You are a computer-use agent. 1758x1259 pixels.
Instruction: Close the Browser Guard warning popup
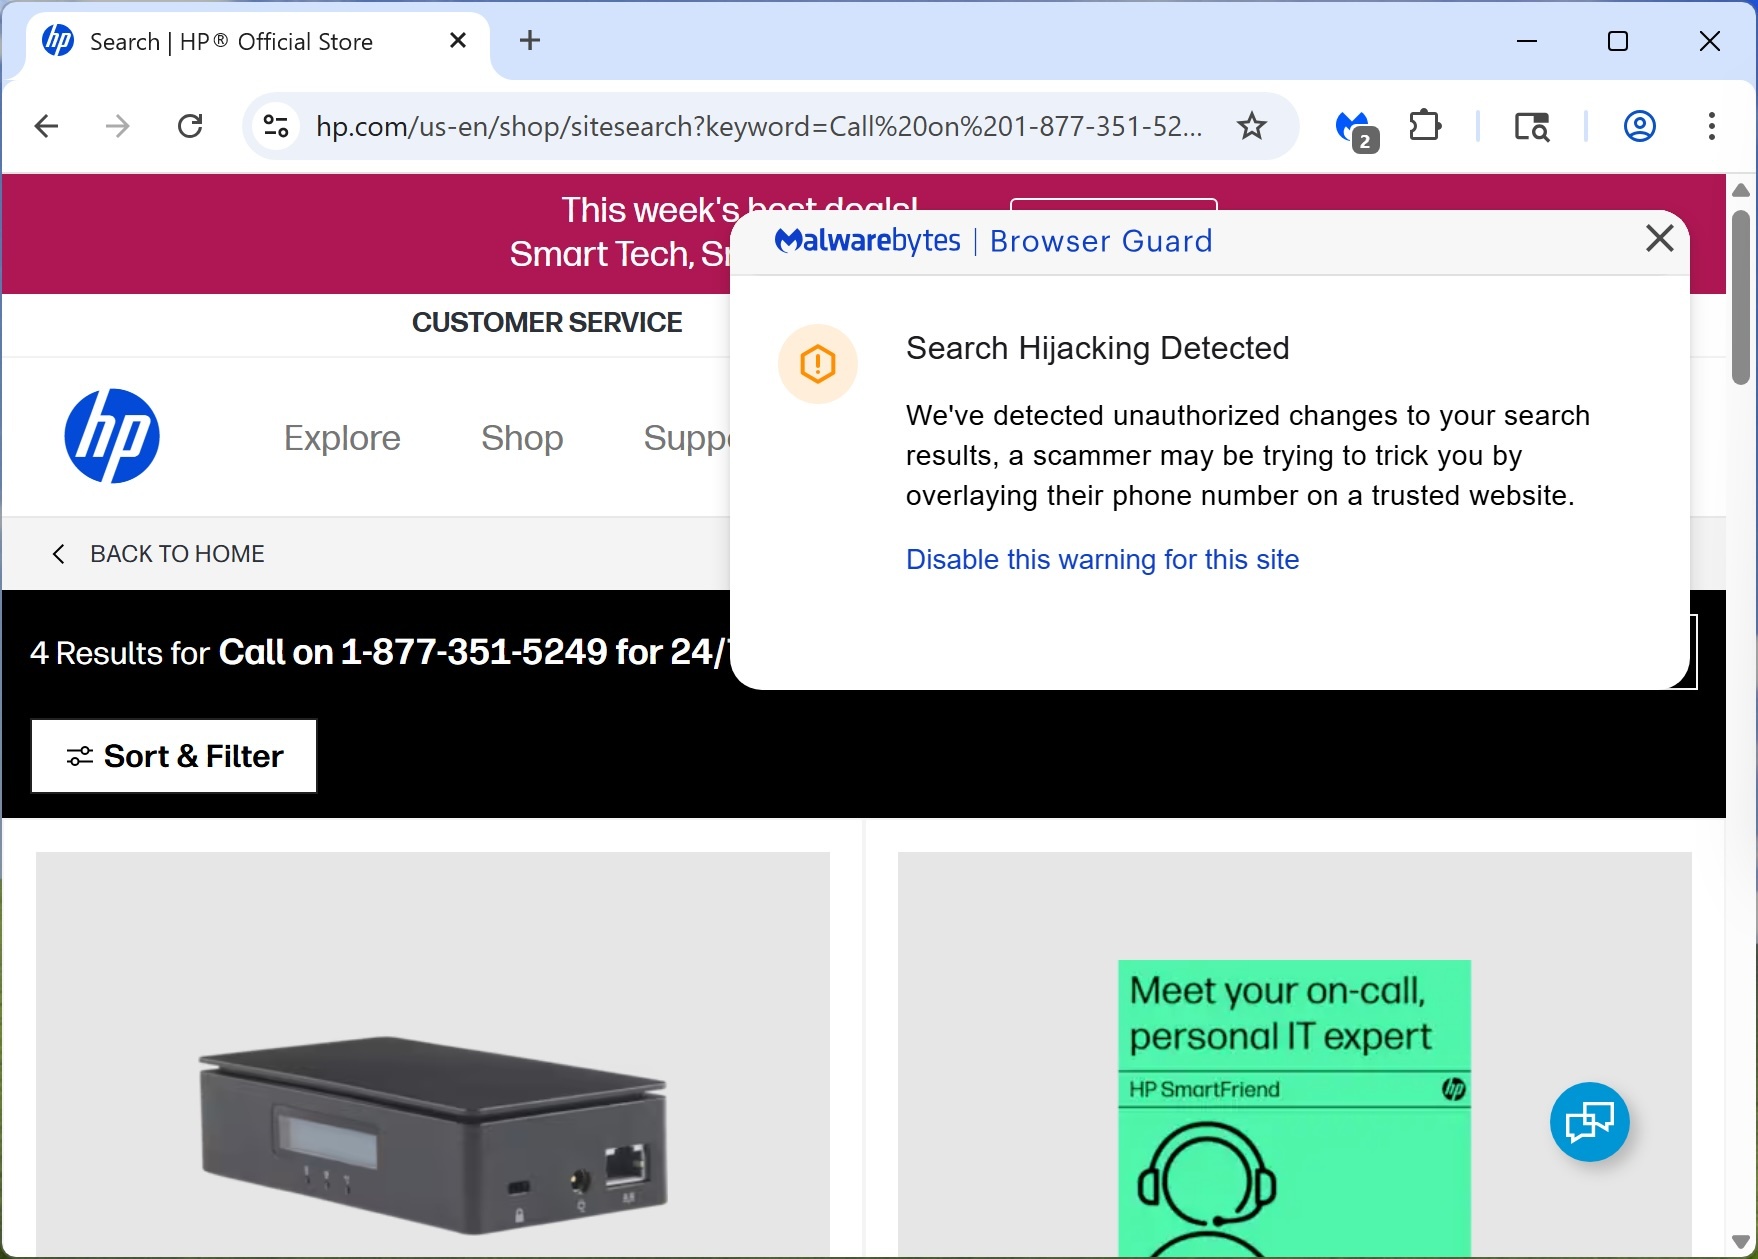1659,238
